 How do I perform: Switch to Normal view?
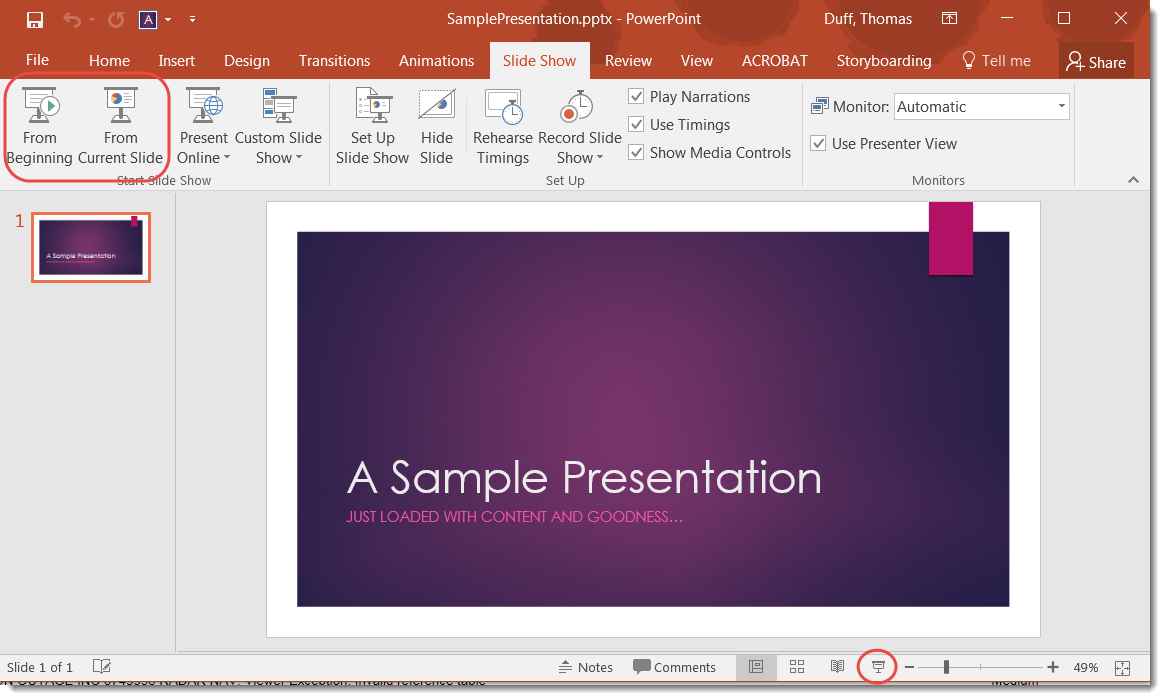click(756, 667)
